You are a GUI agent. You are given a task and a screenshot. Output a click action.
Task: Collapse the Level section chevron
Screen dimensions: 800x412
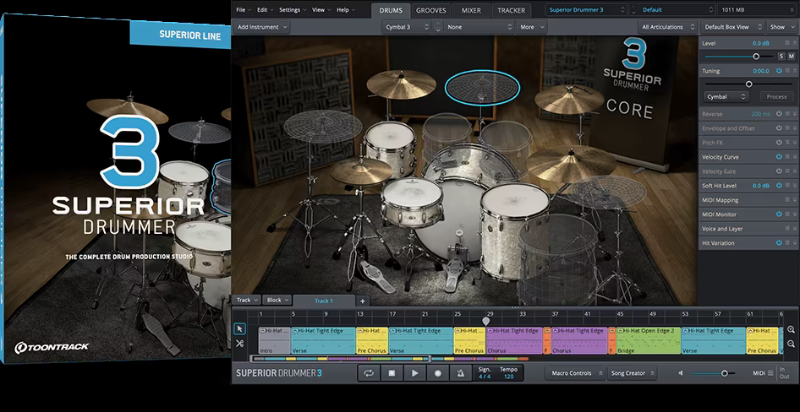(x=795, y=43)
